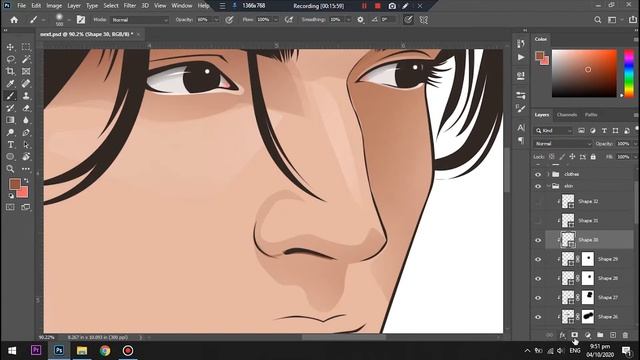
Task: Show the Shape 32 layer
Action: point(538,202)
